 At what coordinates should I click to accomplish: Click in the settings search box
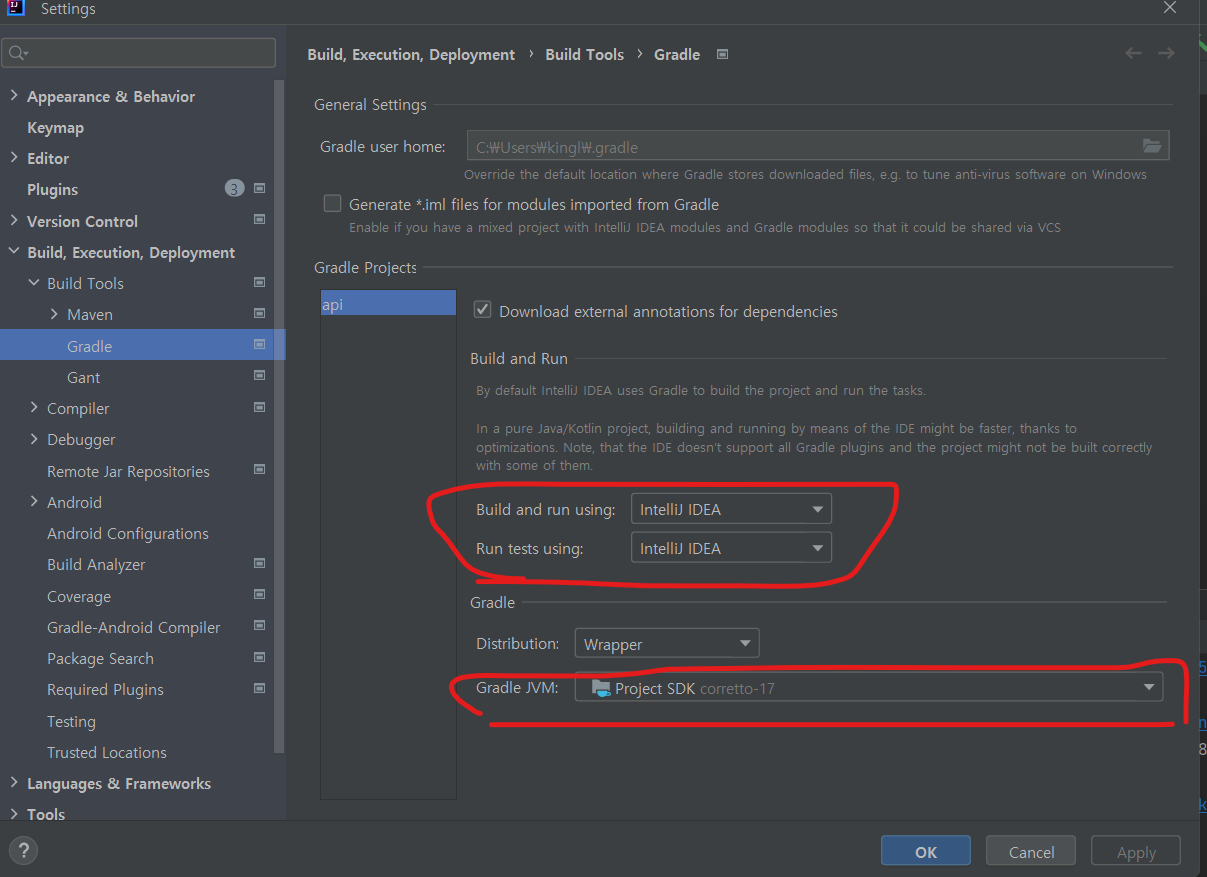pyautogui.click(x=139, y=52)
